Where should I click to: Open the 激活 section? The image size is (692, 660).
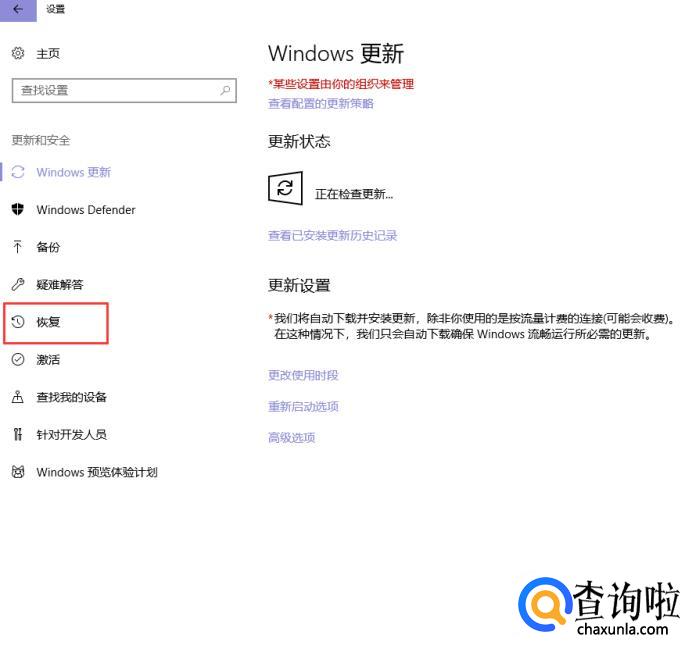click(48, 359)
